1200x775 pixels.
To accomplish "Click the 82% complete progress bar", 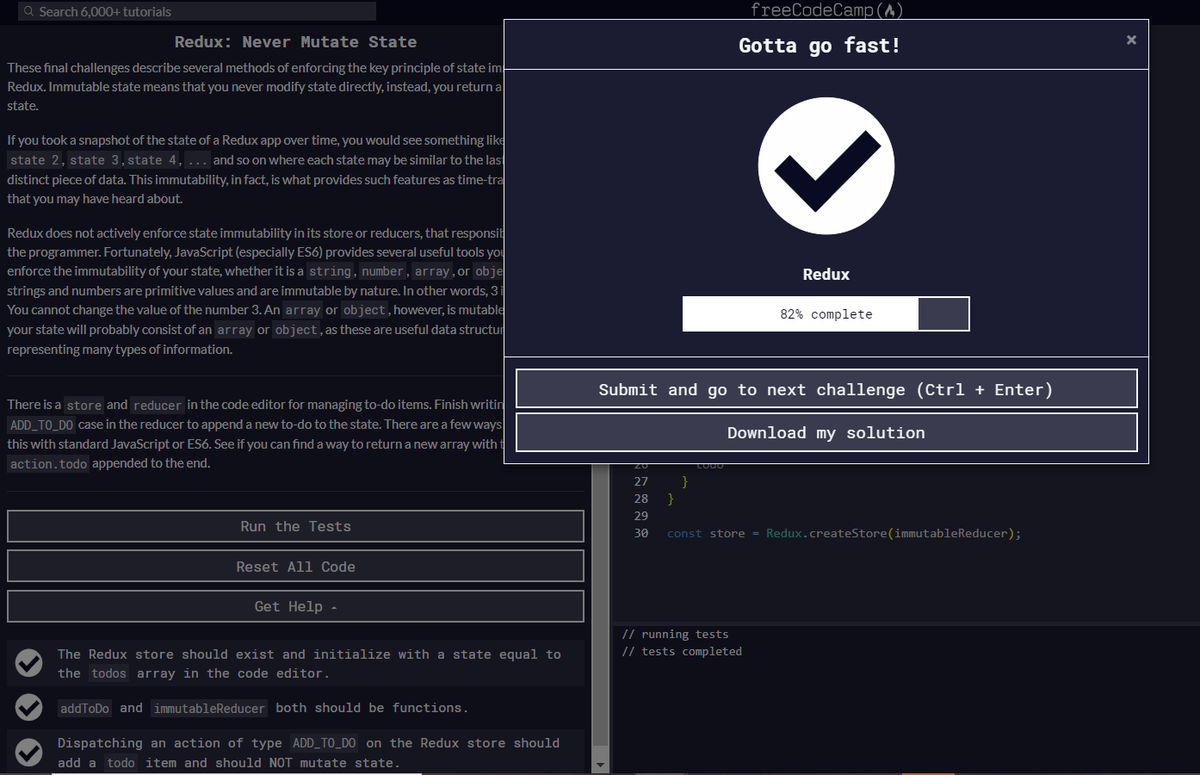I will click(826, 314).
